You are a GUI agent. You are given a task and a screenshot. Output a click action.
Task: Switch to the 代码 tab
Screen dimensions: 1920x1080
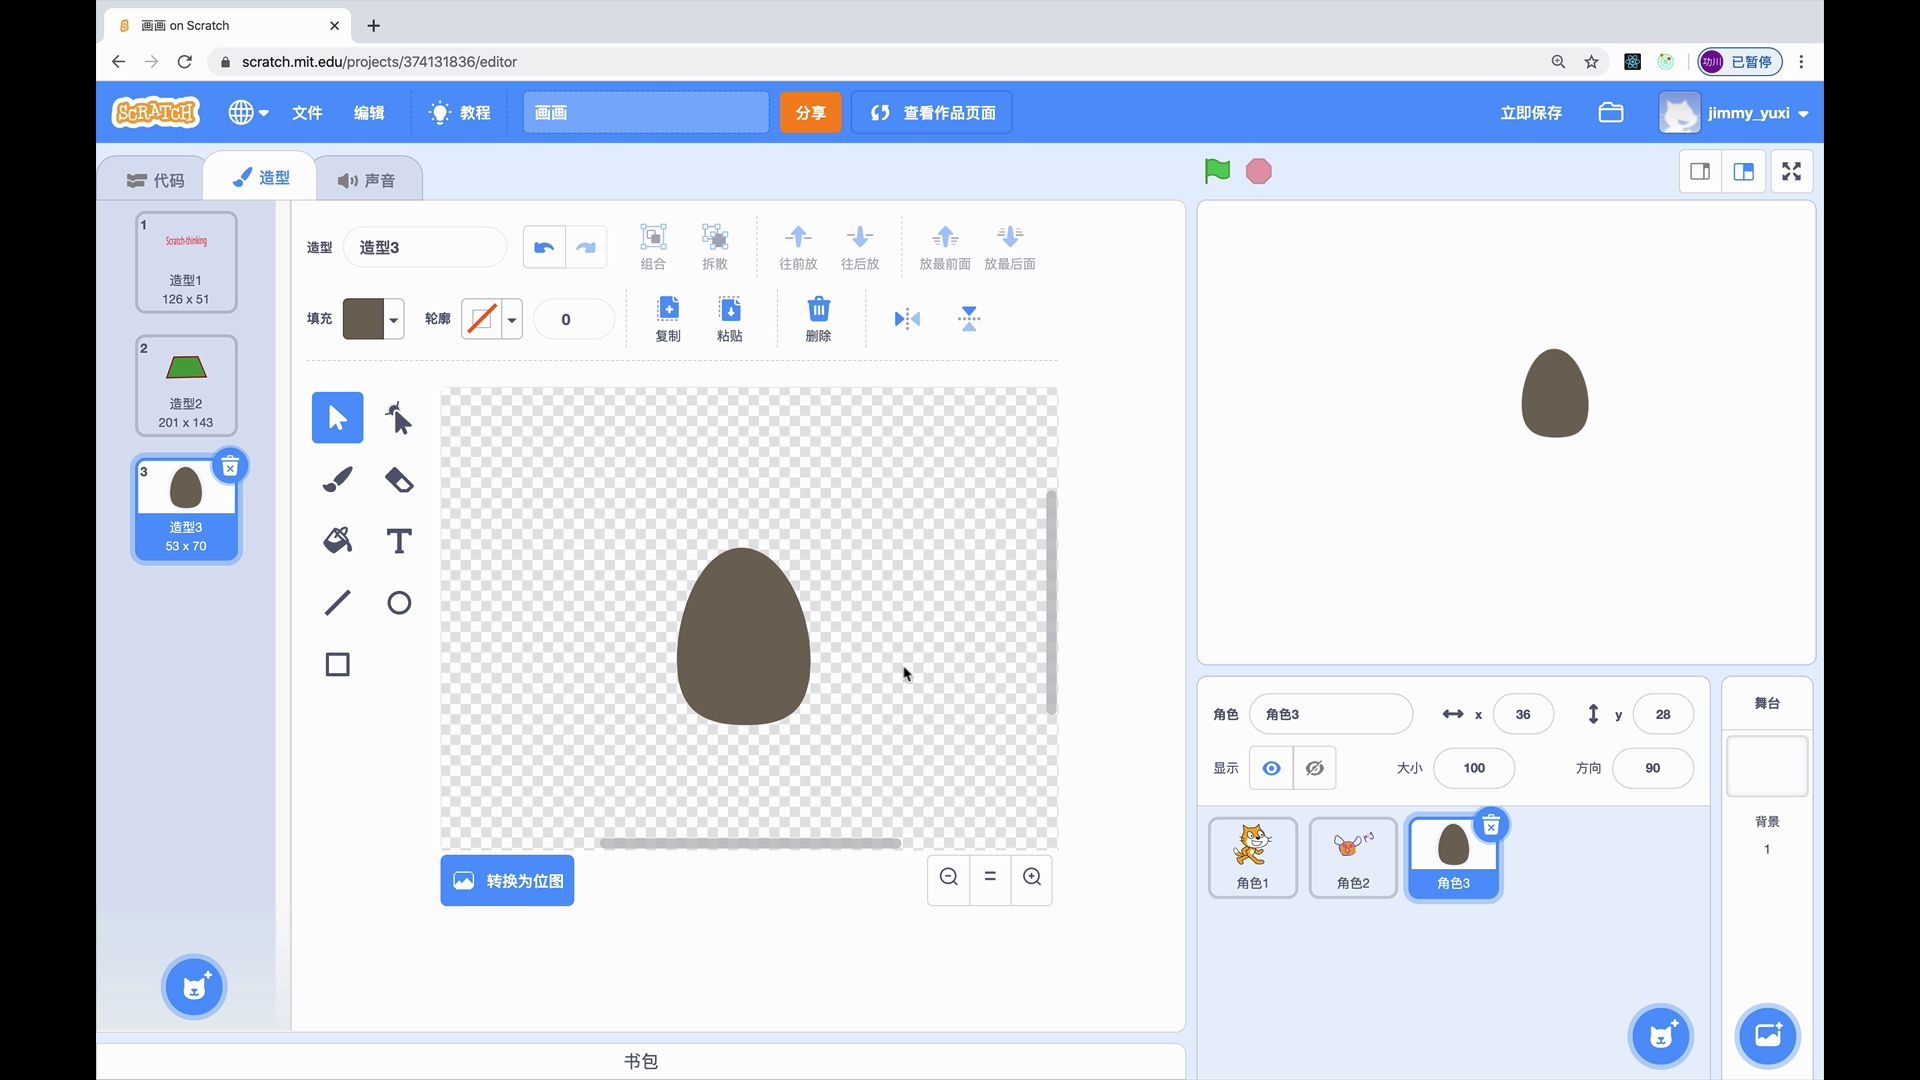(x=156, y=180)
